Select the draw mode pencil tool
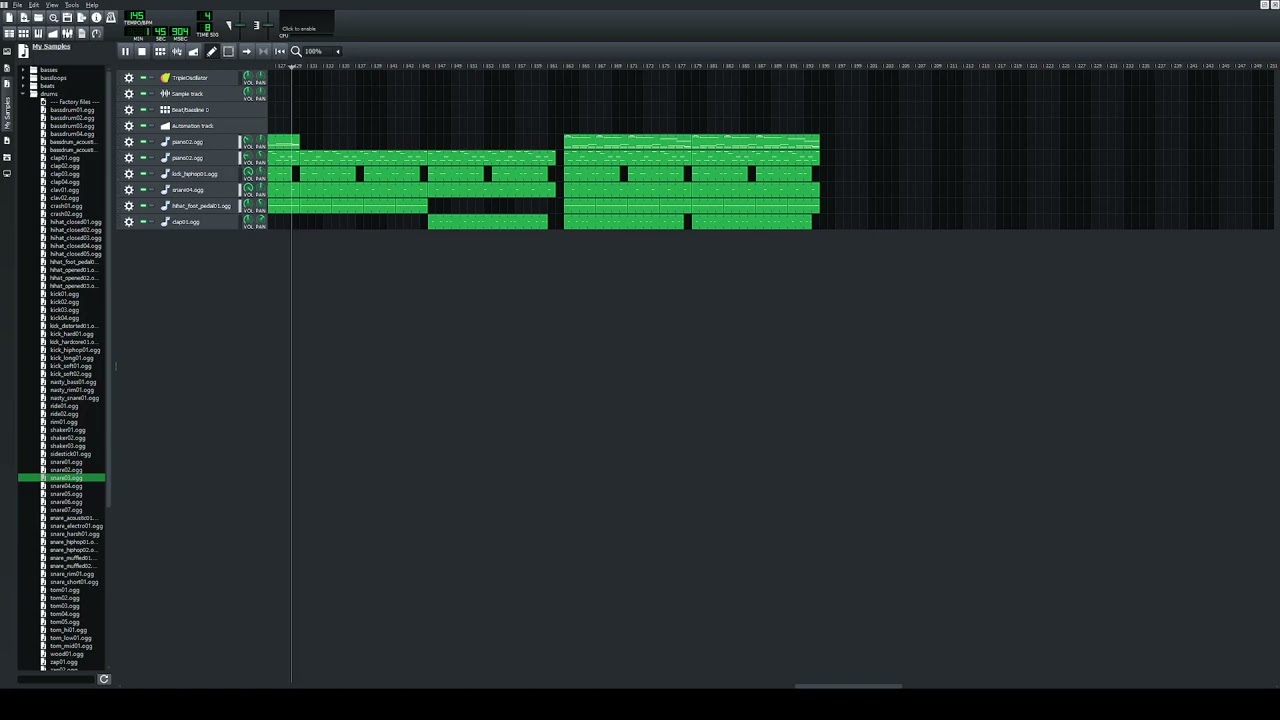 [211, 51]
